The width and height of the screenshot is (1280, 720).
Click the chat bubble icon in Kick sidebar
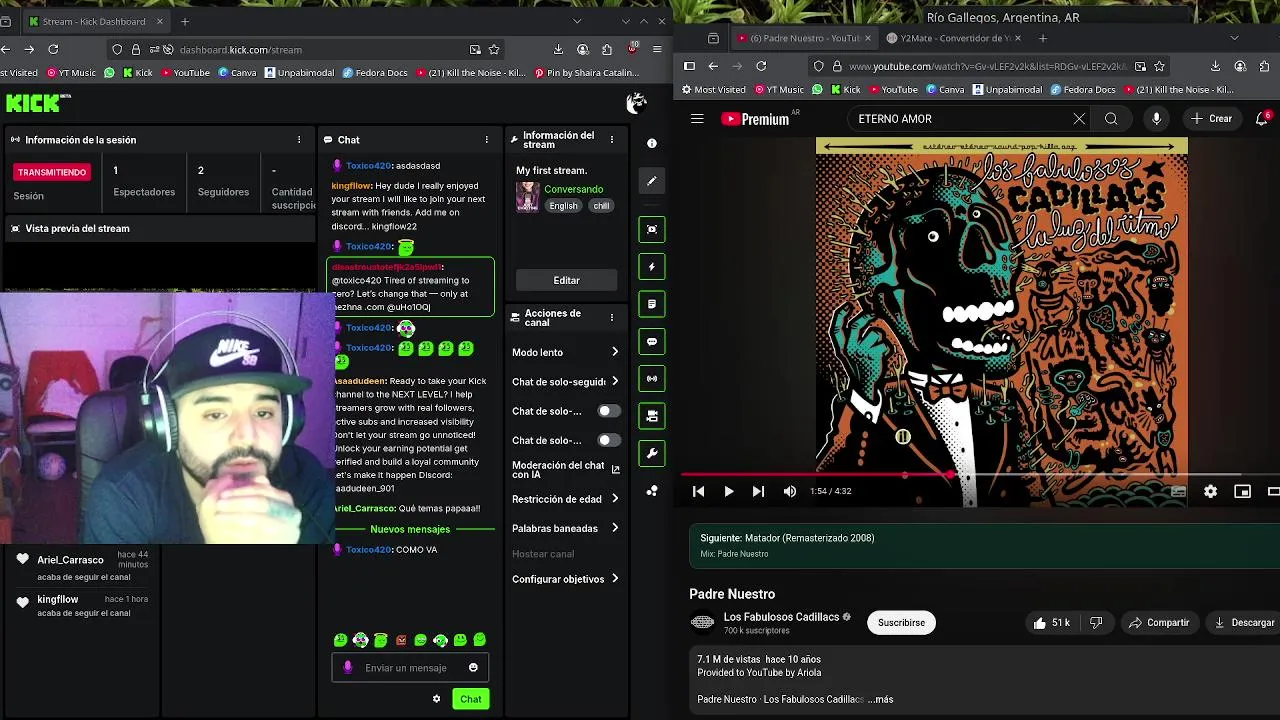pos(652,342)
